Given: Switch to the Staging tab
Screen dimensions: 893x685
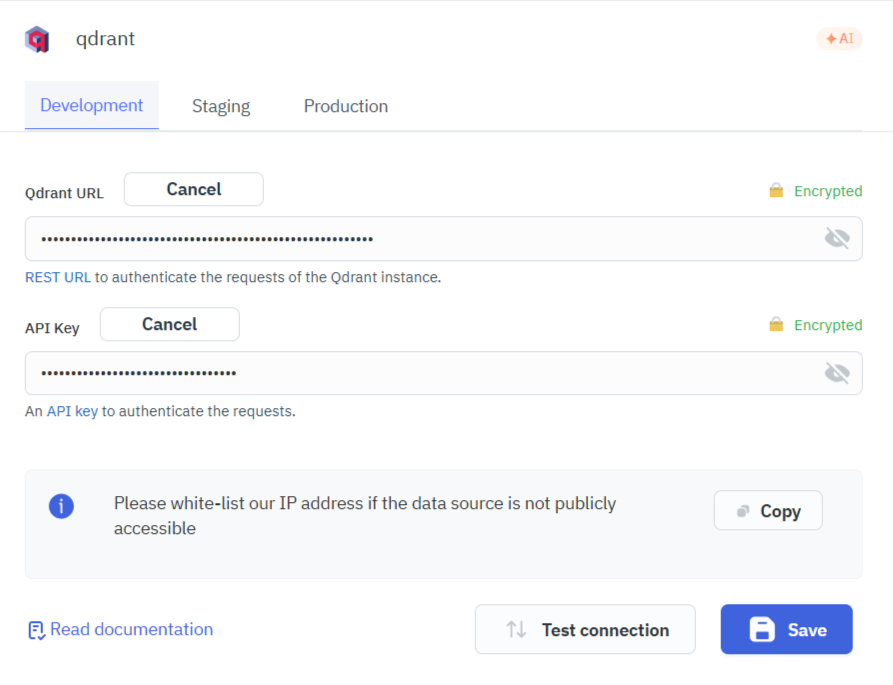Looking at the screenshot, I should pyautogui.click(x=221, y=106).
